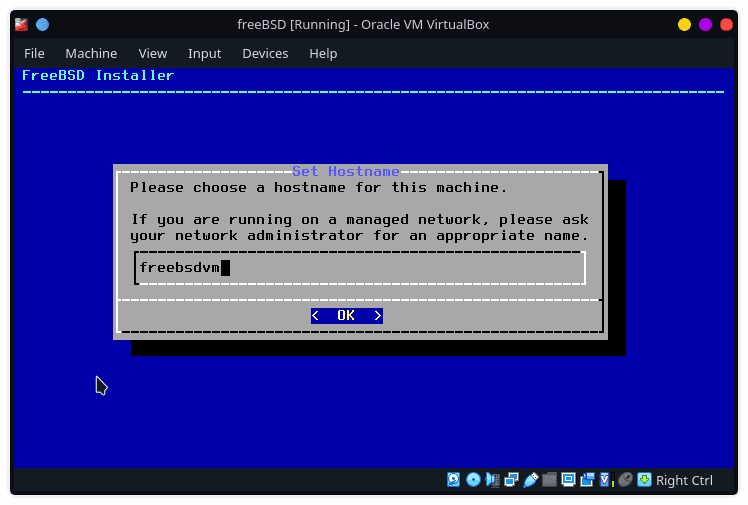Click the shared folders status icon
Image resolution: width=748 pixels, height=505 pixels.
tap(549, 480)
